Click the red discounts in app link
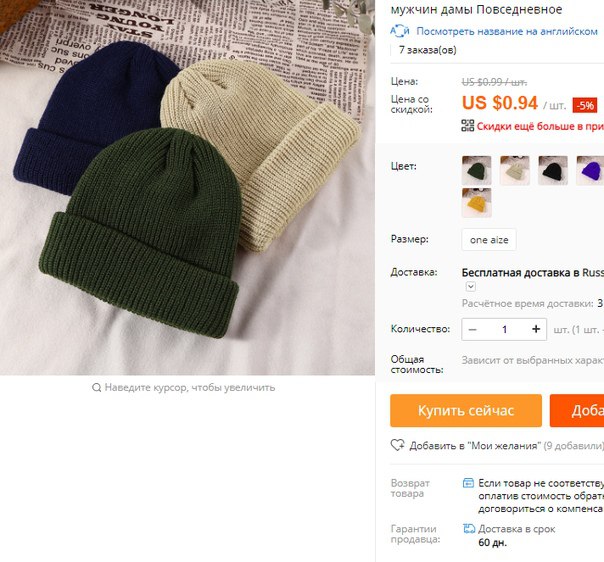604x562 pixels. pyautogui.click(x=540, y=126)
